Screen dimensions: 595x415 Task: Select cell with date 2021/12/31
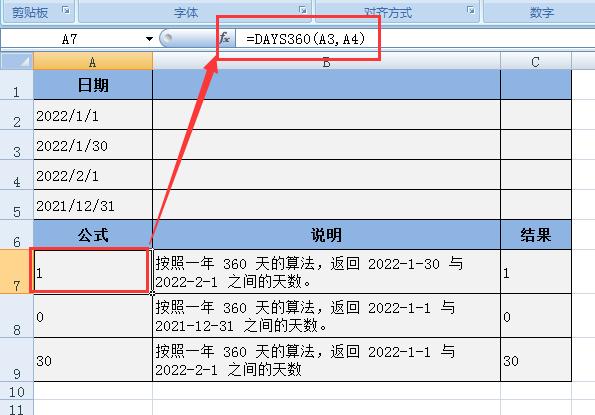93,205
